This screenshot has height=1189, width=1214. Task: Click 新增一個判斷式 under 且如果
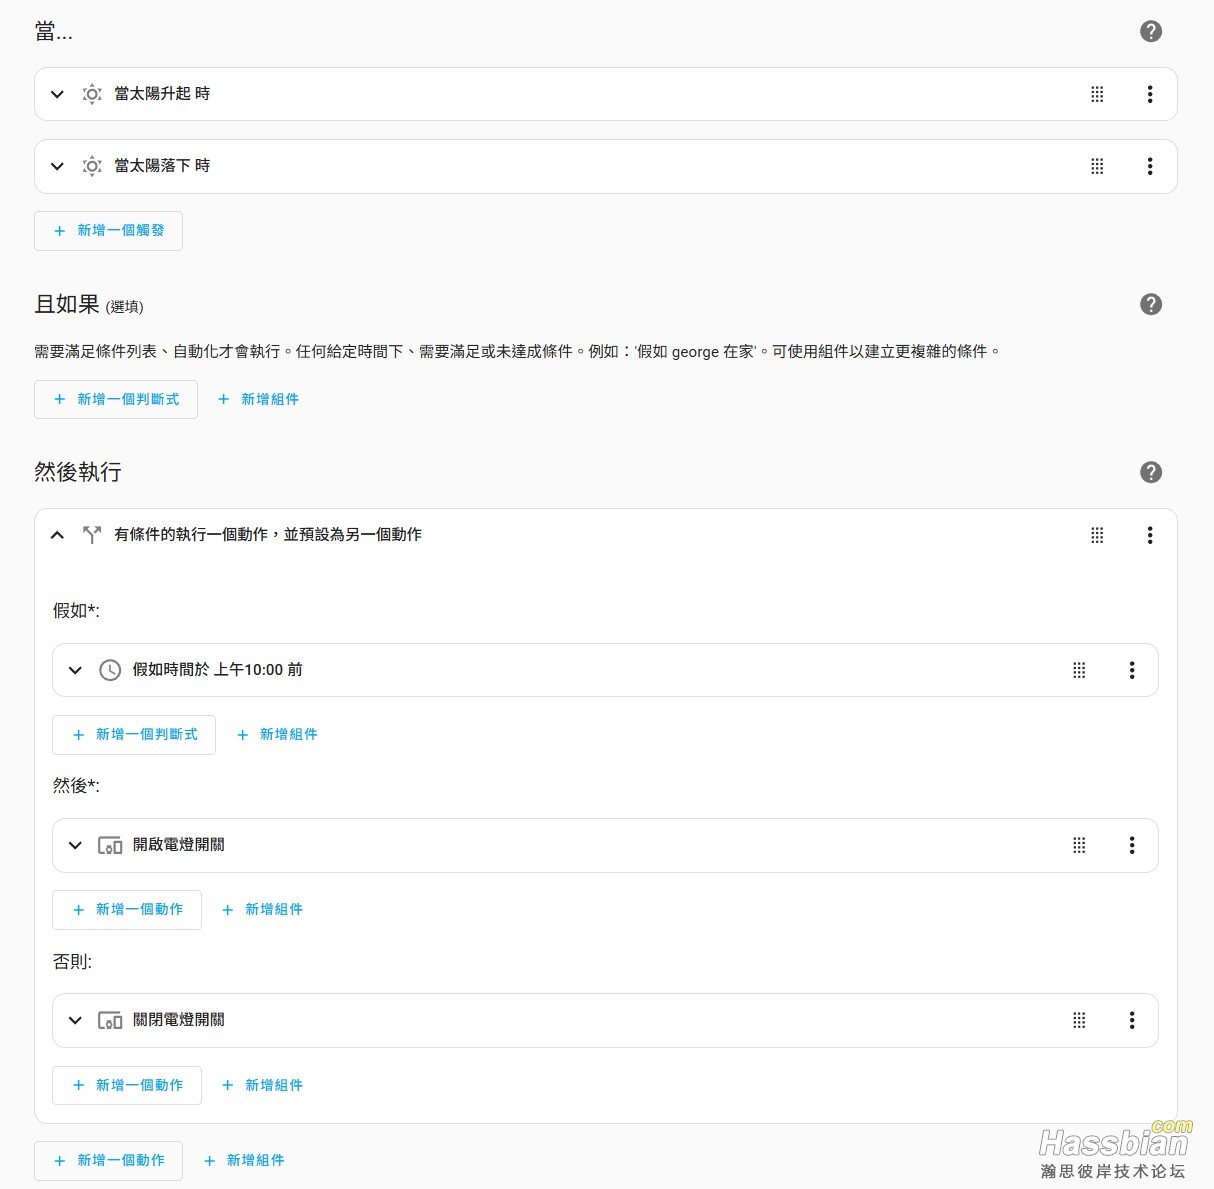116,399
